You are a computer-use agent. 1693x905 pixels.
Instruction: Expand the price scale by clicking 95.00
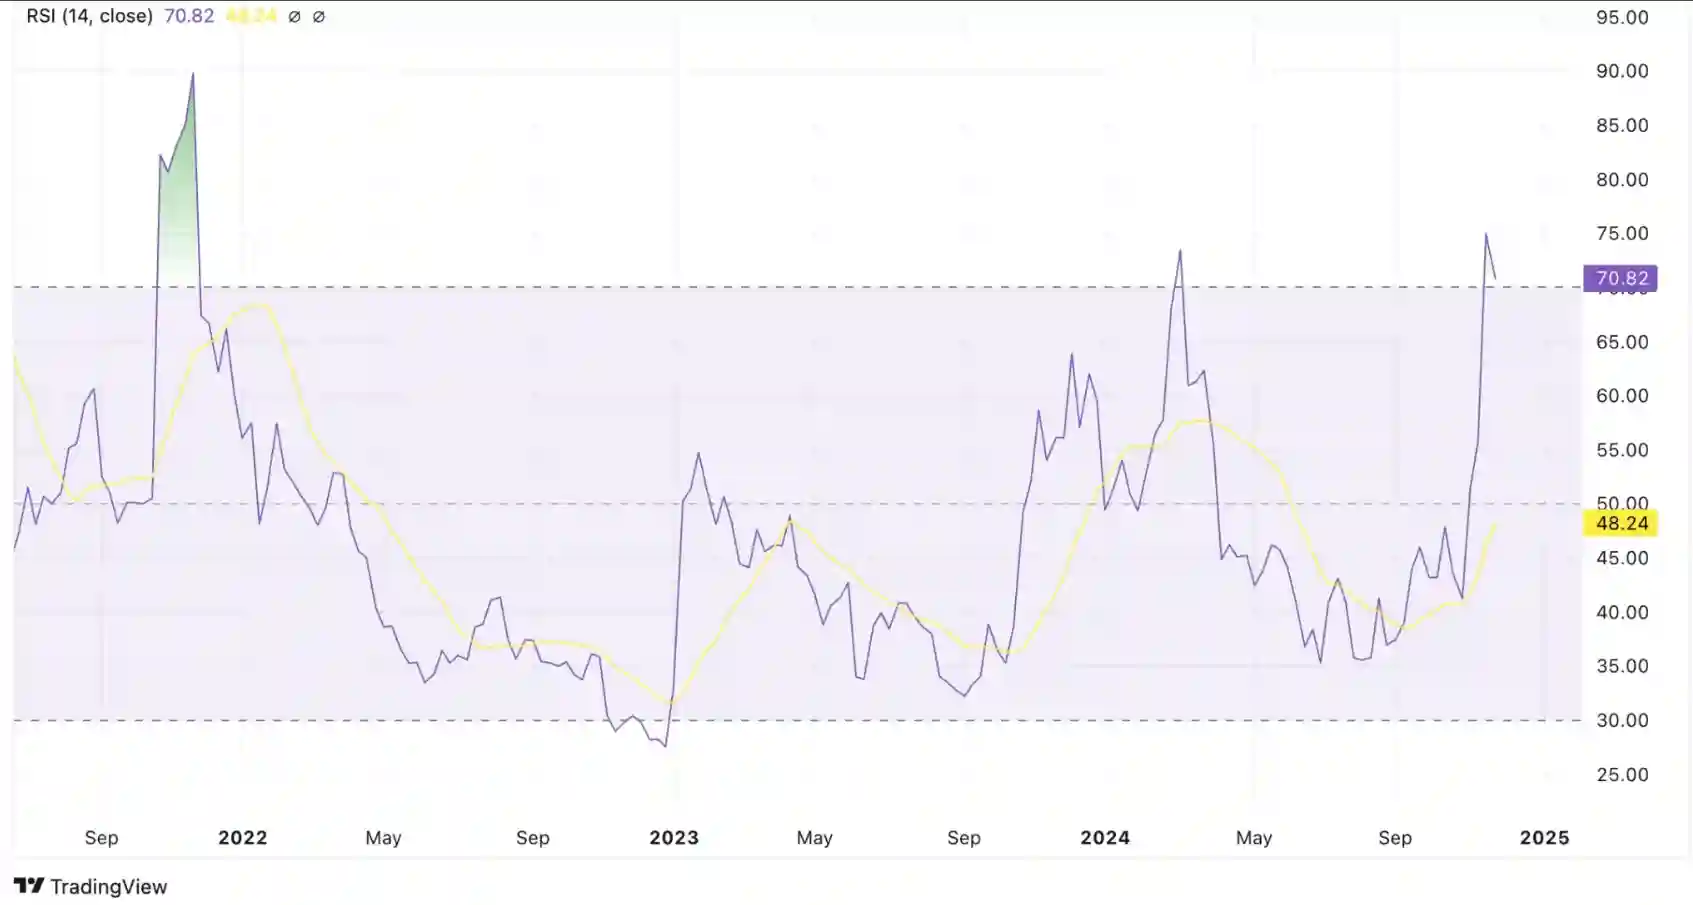click(x=1622, y=16)
